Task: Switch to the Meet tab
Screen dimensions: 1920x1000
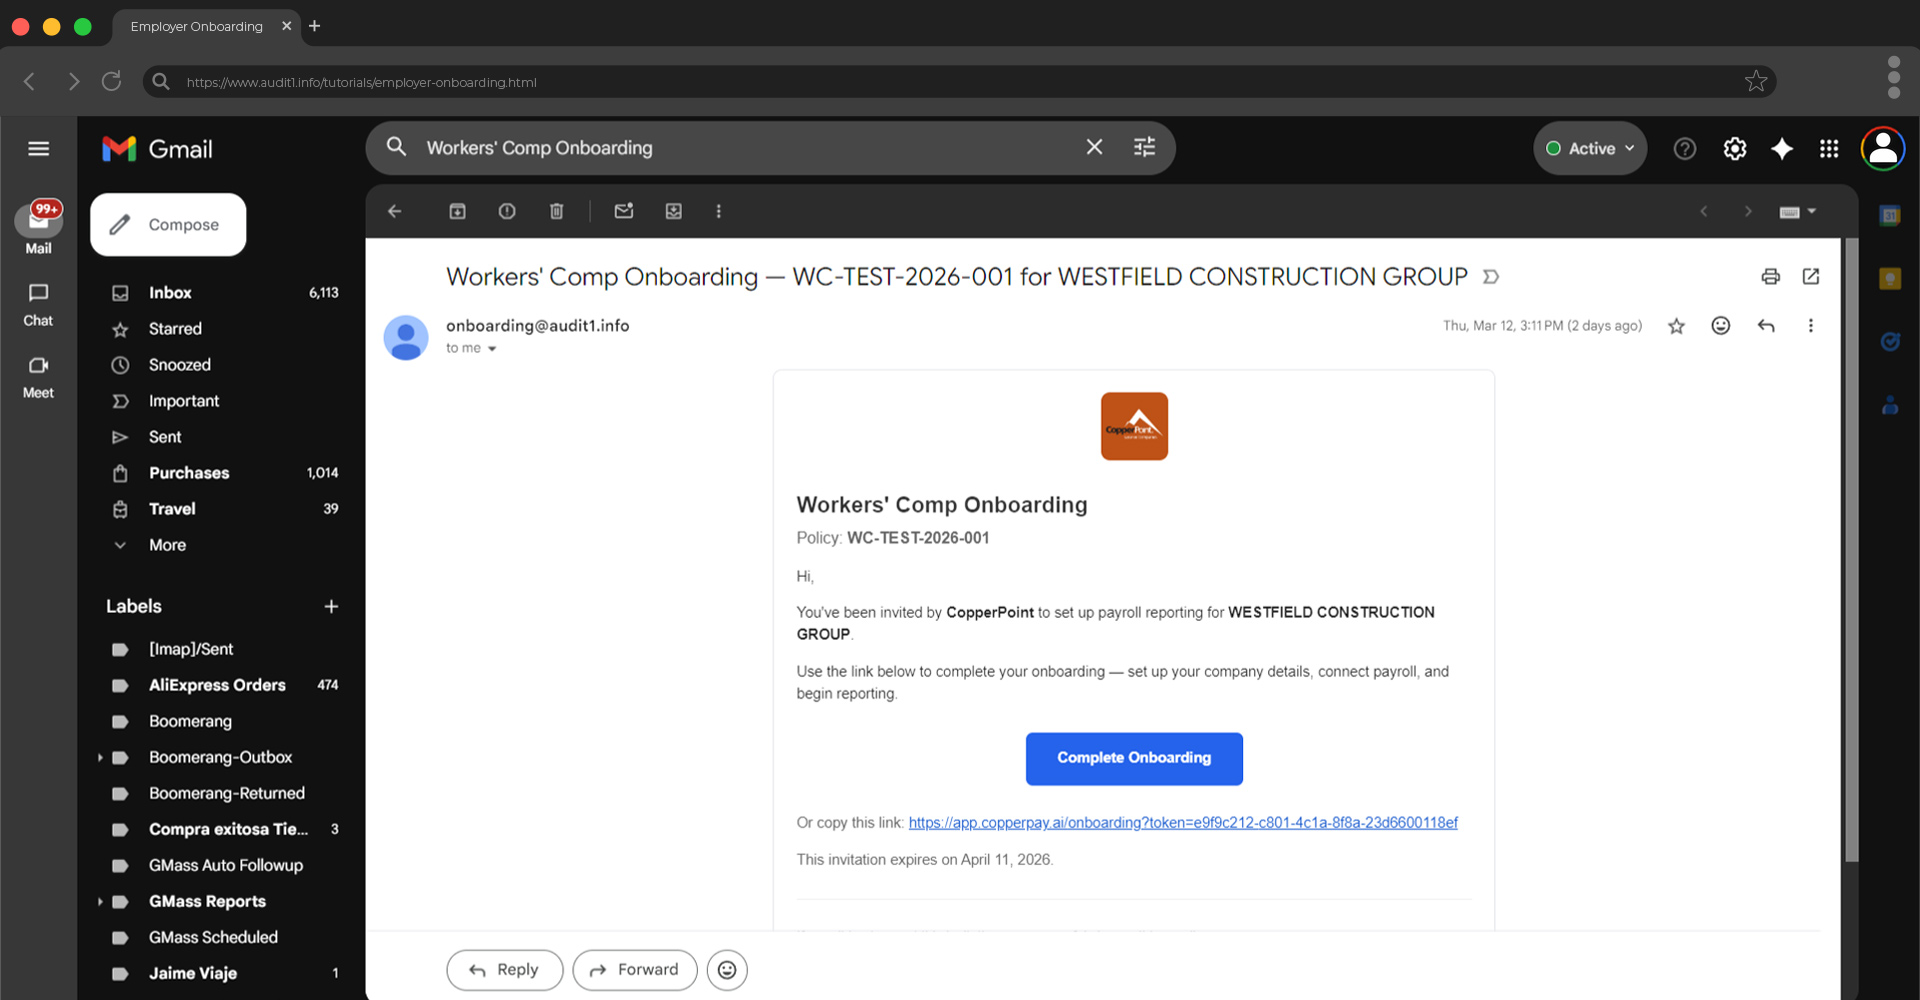Action: (37, 377)
